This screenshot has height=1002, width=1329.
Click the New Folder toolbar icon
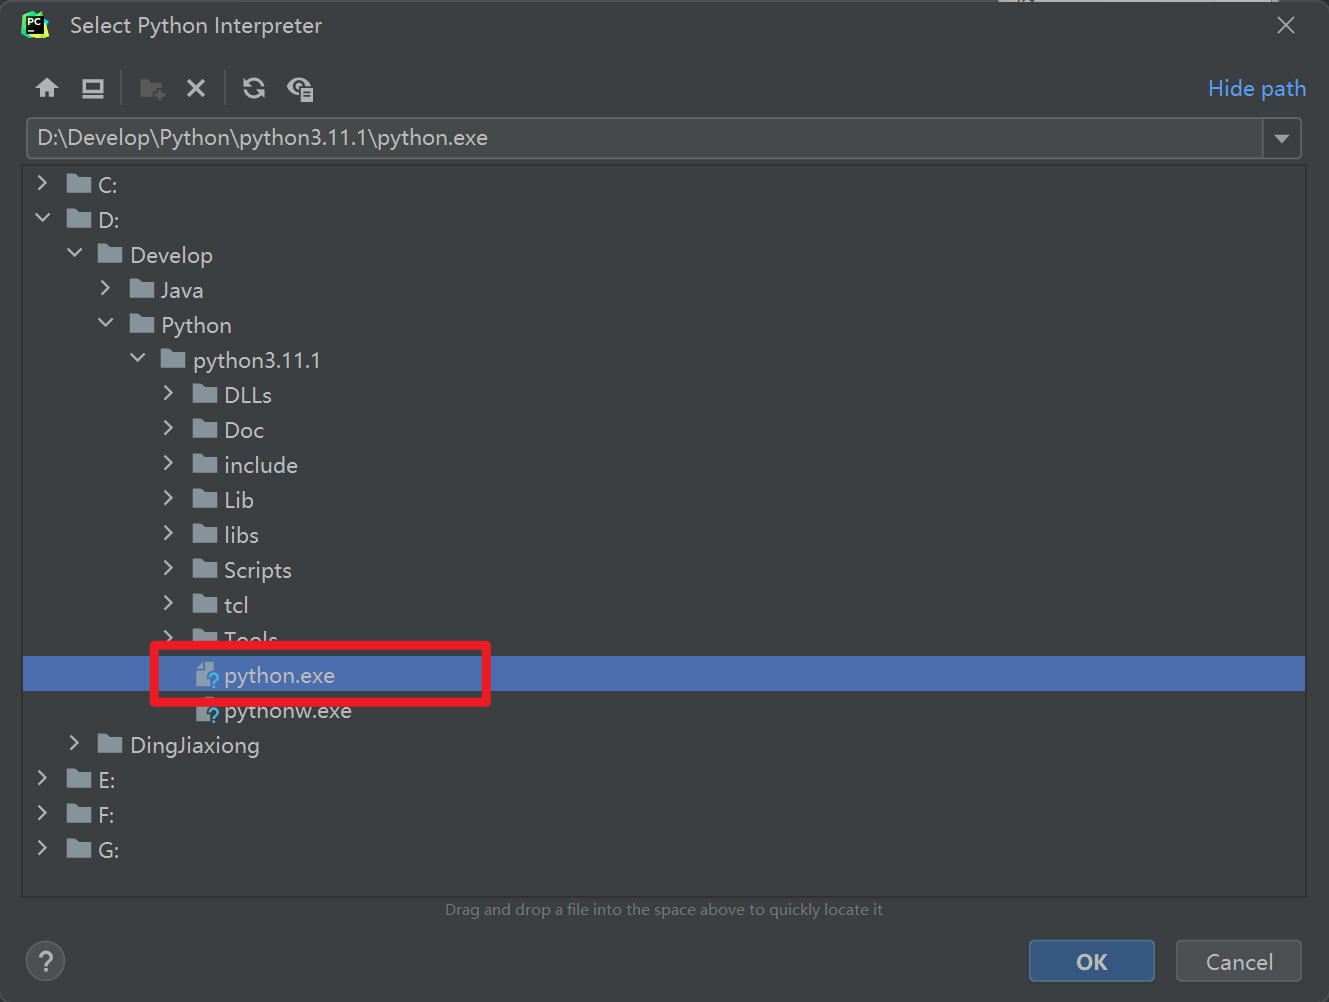click(151, 88)
